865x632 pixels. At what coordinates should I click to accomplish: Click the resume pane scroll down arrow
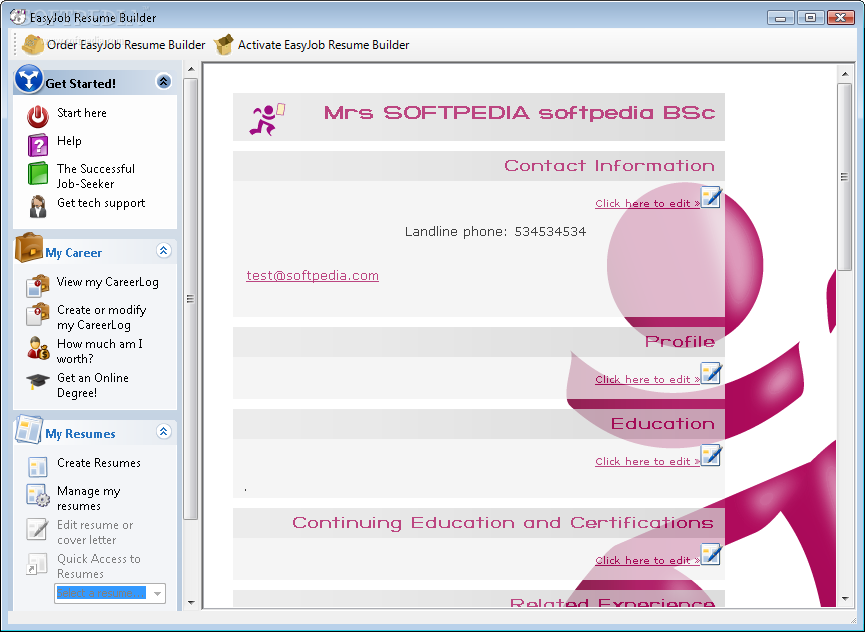click(x=845, y=598)
